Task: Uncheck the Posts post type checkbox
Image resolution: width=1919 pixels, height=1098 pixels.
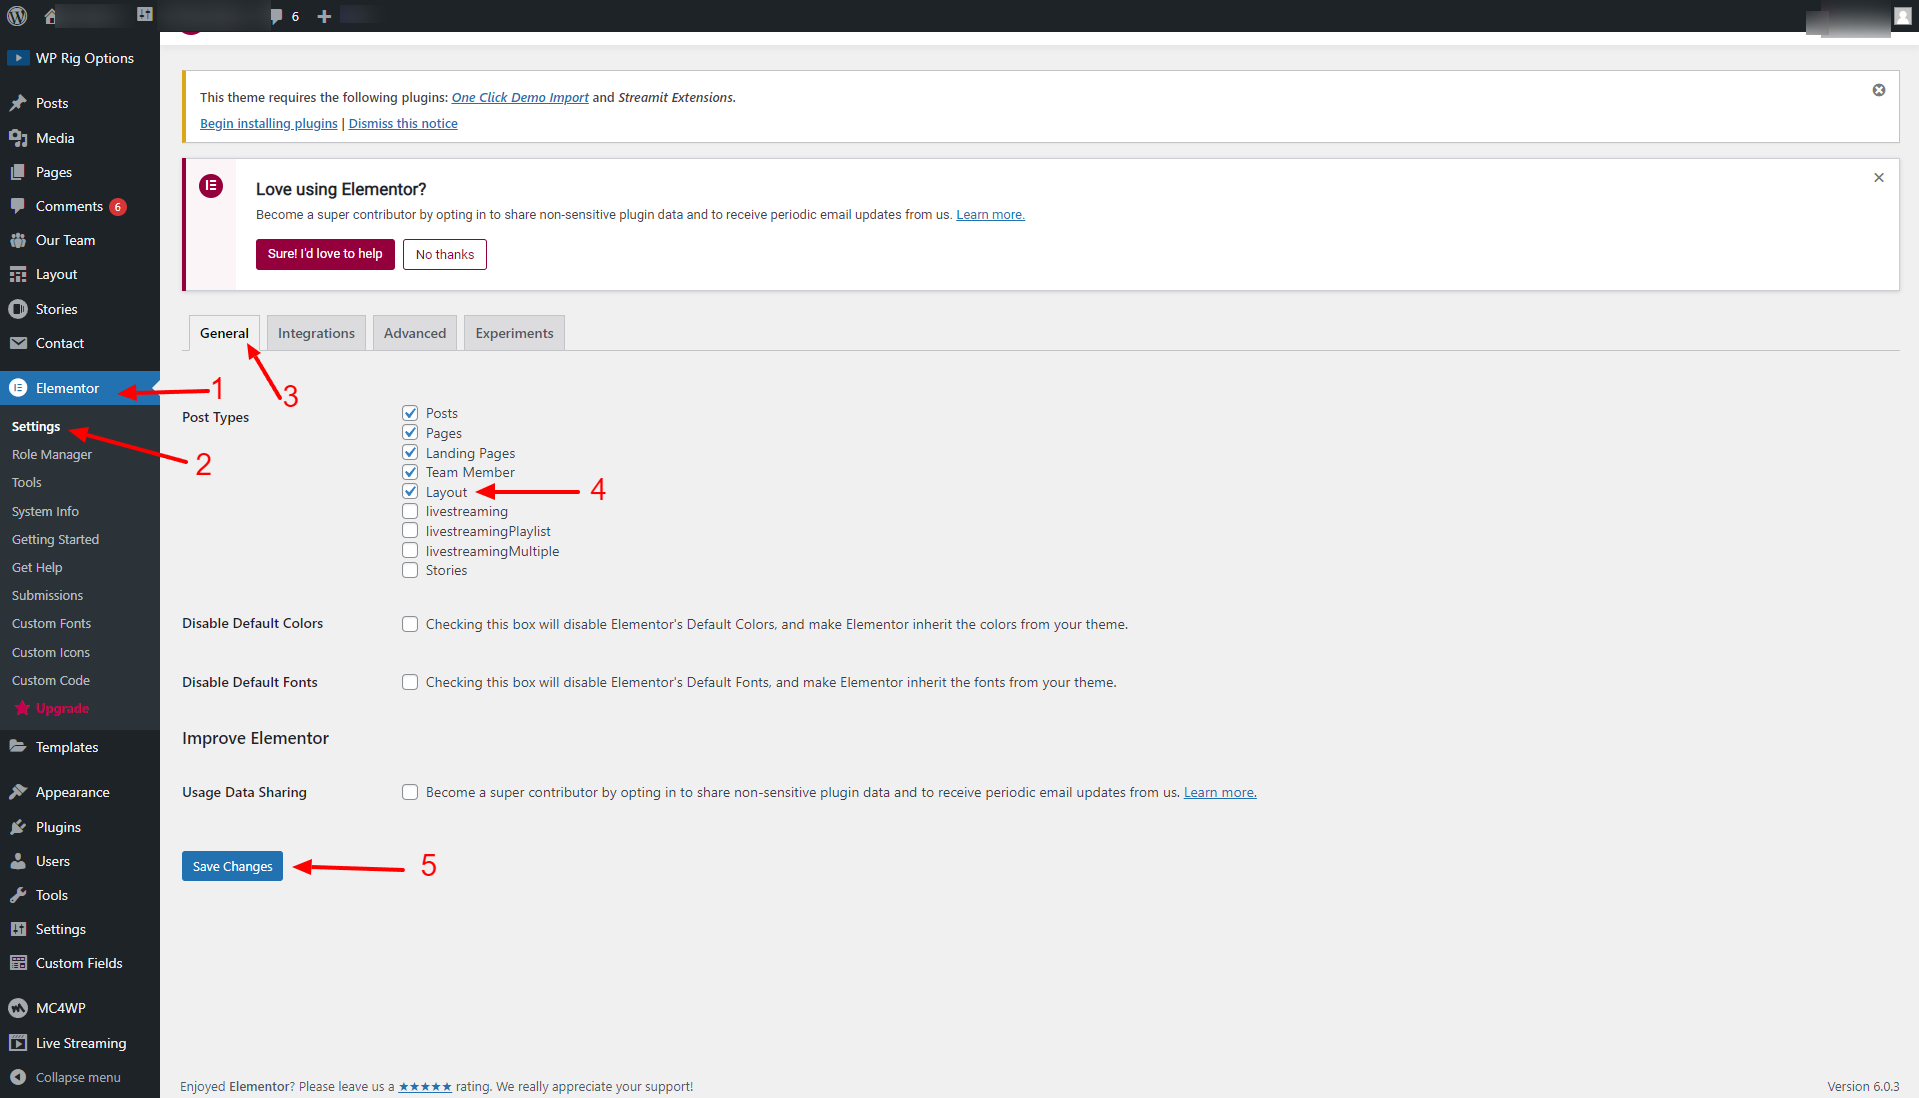Action: click(410, 413)
